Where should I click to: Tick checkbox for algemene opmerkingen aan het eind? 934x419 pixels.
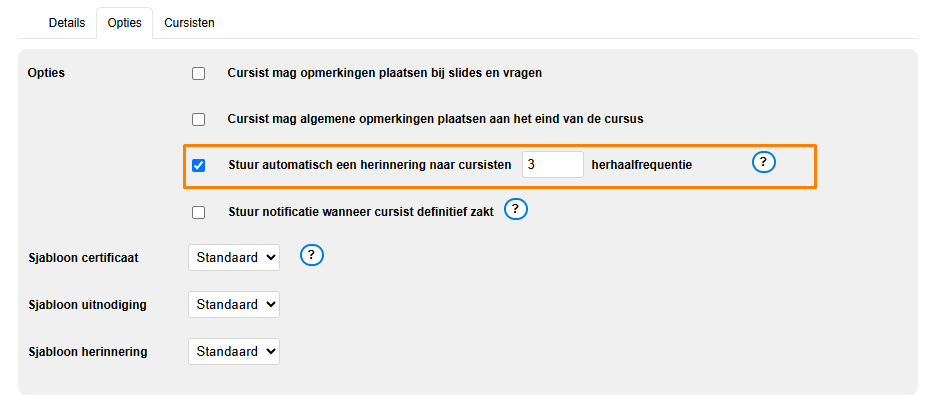pos(198,119)
